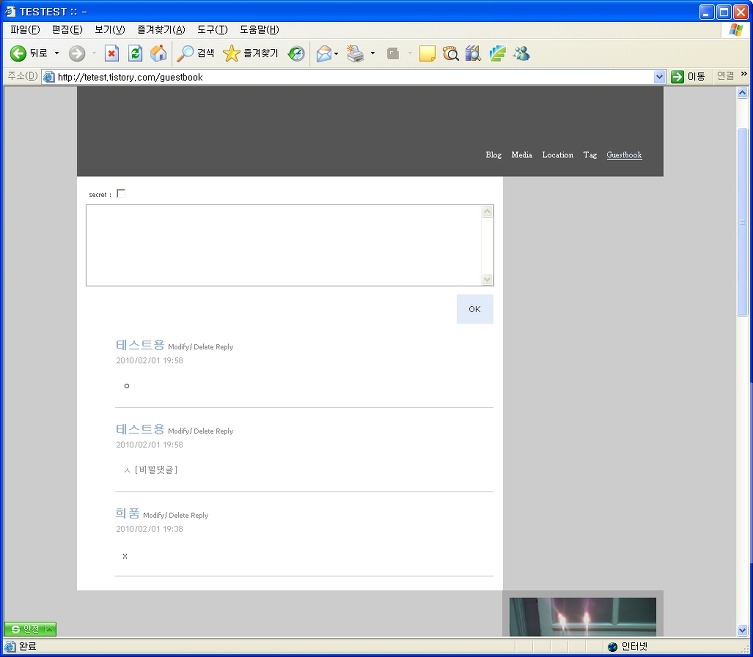Click the textarea scroll-up arrow

tap(487, 211)
